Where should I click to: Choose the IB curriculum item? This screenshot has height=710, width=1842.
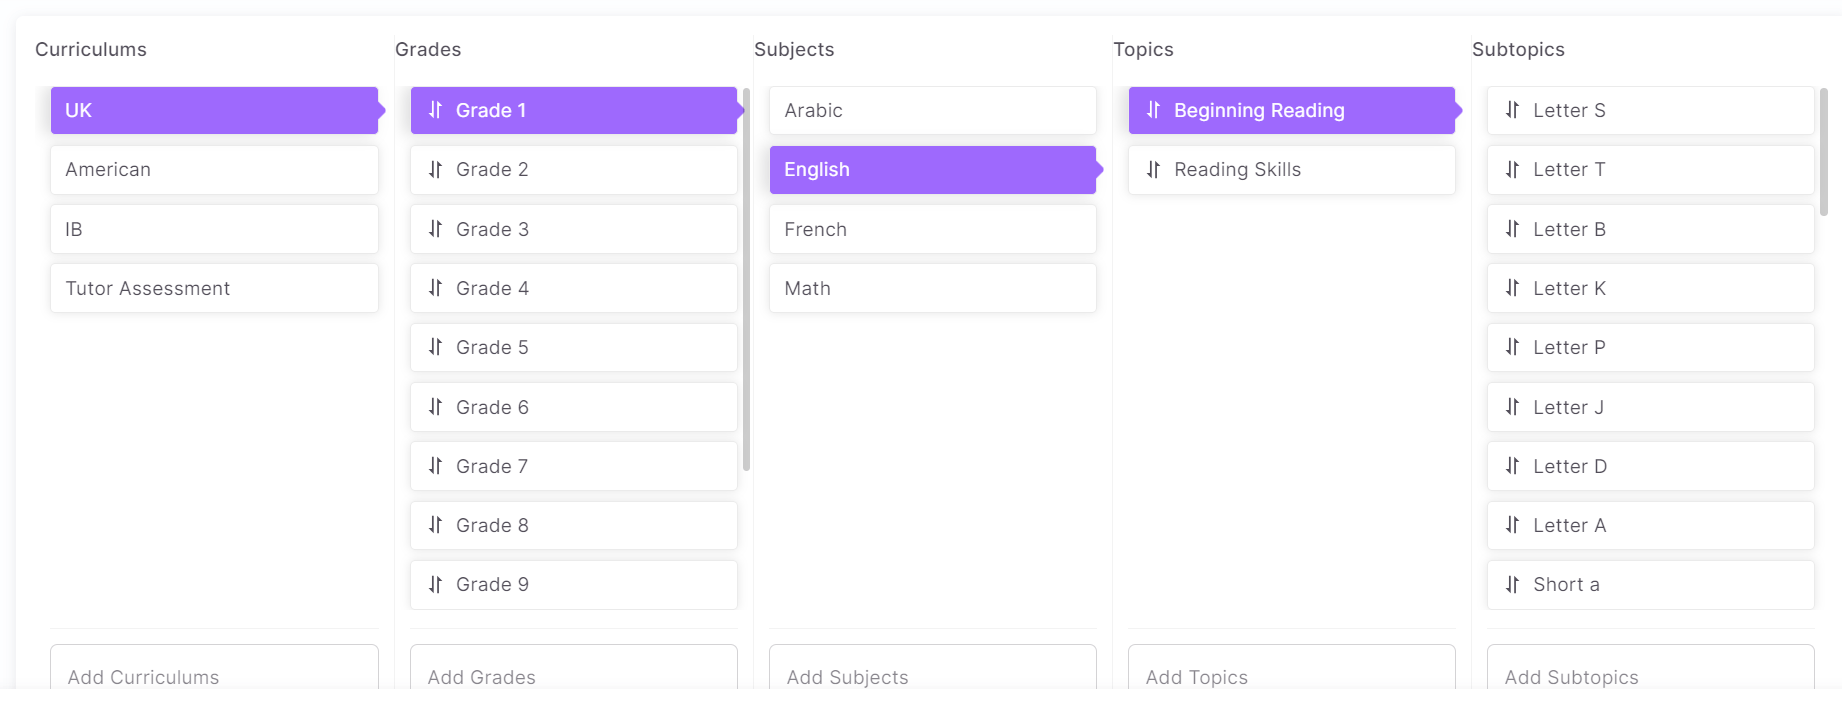214,229
